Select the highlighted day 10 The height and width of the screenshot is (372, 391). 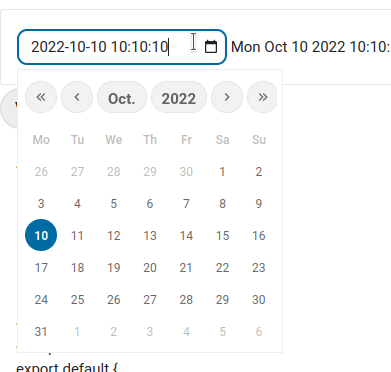[x=41, y=235]
